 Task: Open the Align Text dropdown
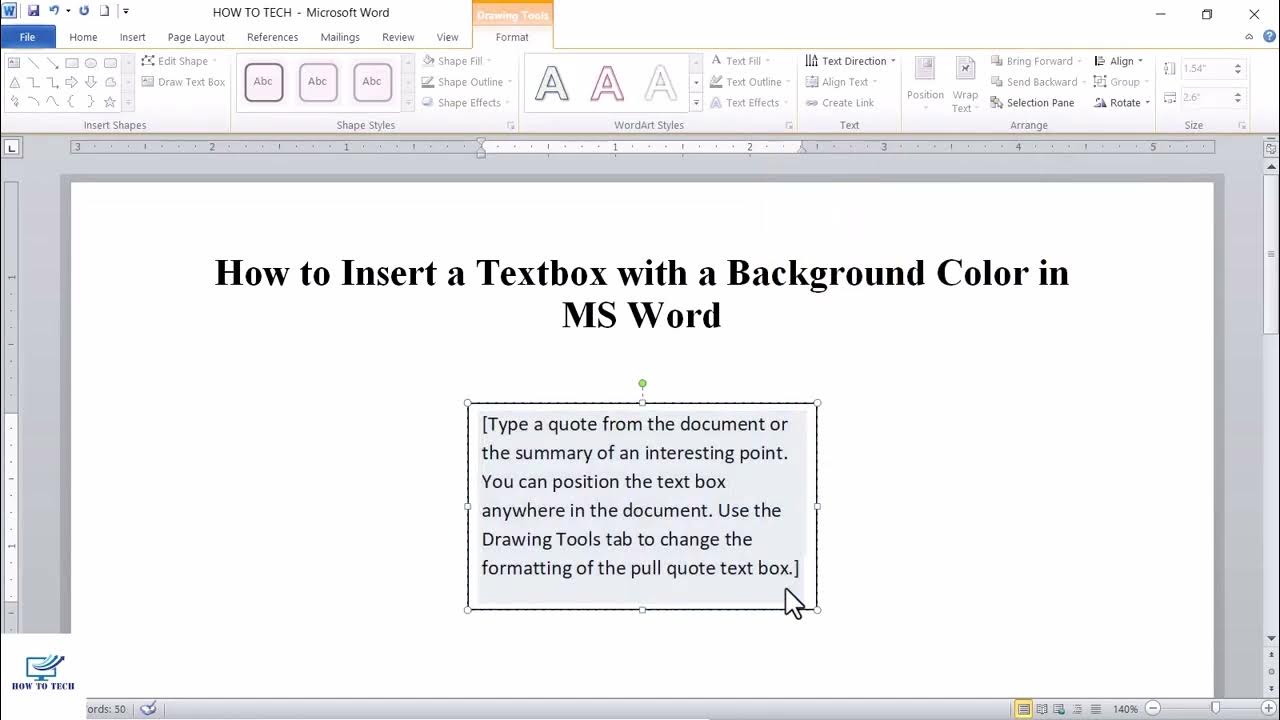(x=841, y=82)
